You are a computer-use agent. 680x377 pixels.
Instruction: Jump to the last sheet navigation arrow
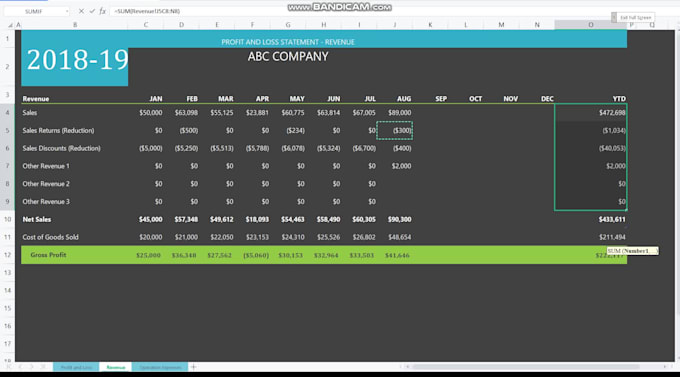pyautogui.click(x=42, y=367)
